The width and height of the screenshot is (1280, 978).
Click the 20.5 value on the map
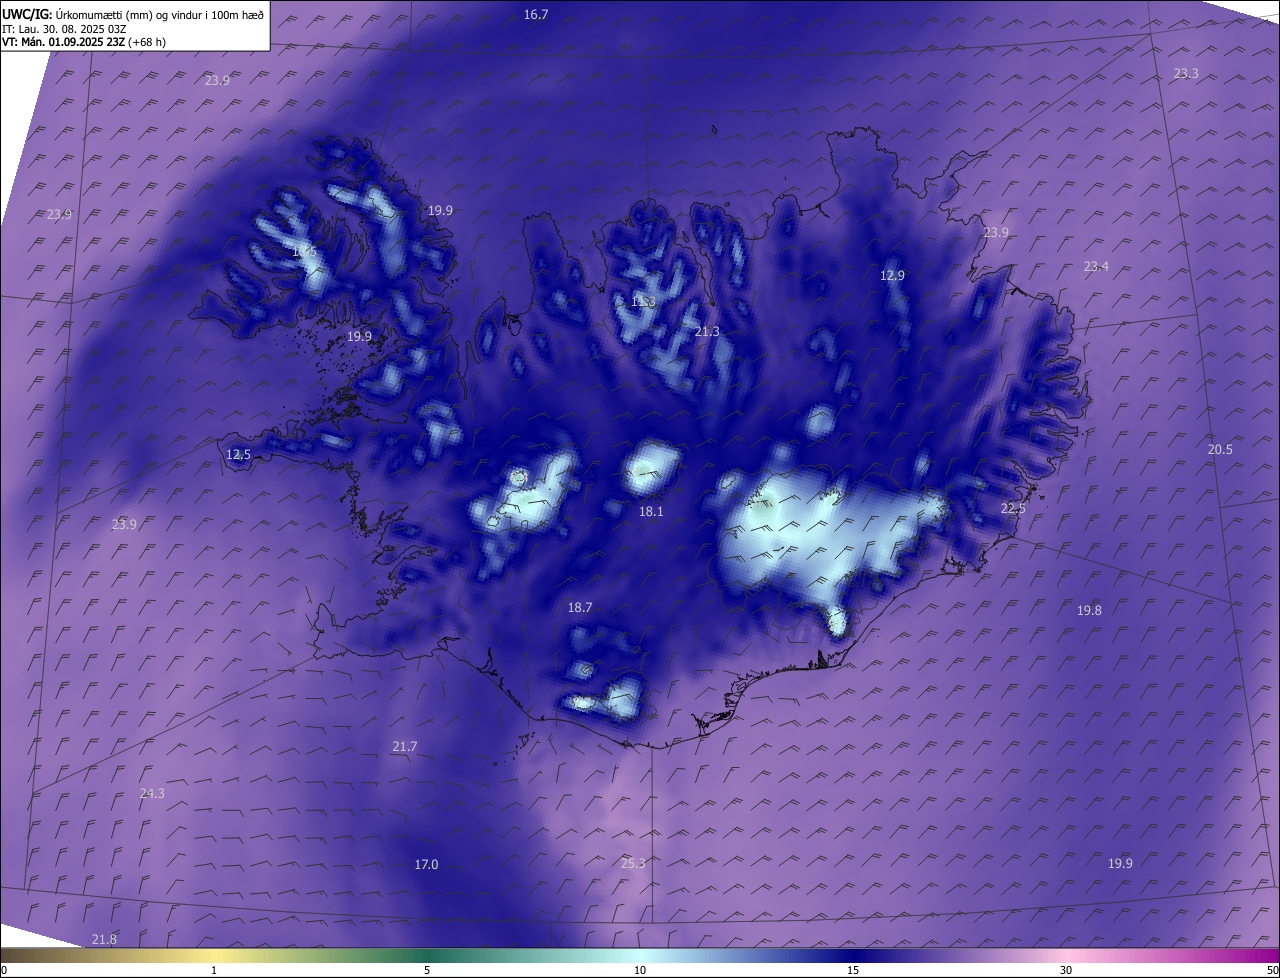tap(1220, 449)
